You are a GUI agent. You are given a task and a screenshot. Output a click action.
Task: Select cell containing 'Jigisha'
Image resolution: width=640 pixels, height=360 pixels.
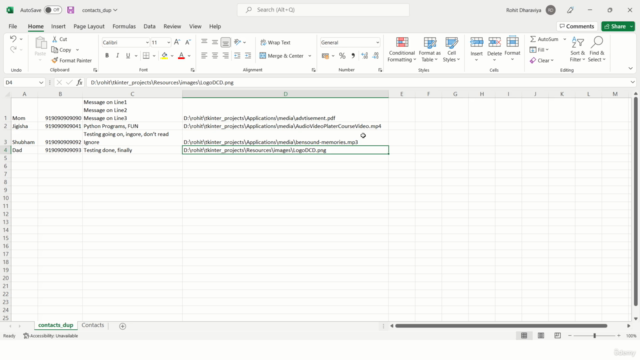24,126
